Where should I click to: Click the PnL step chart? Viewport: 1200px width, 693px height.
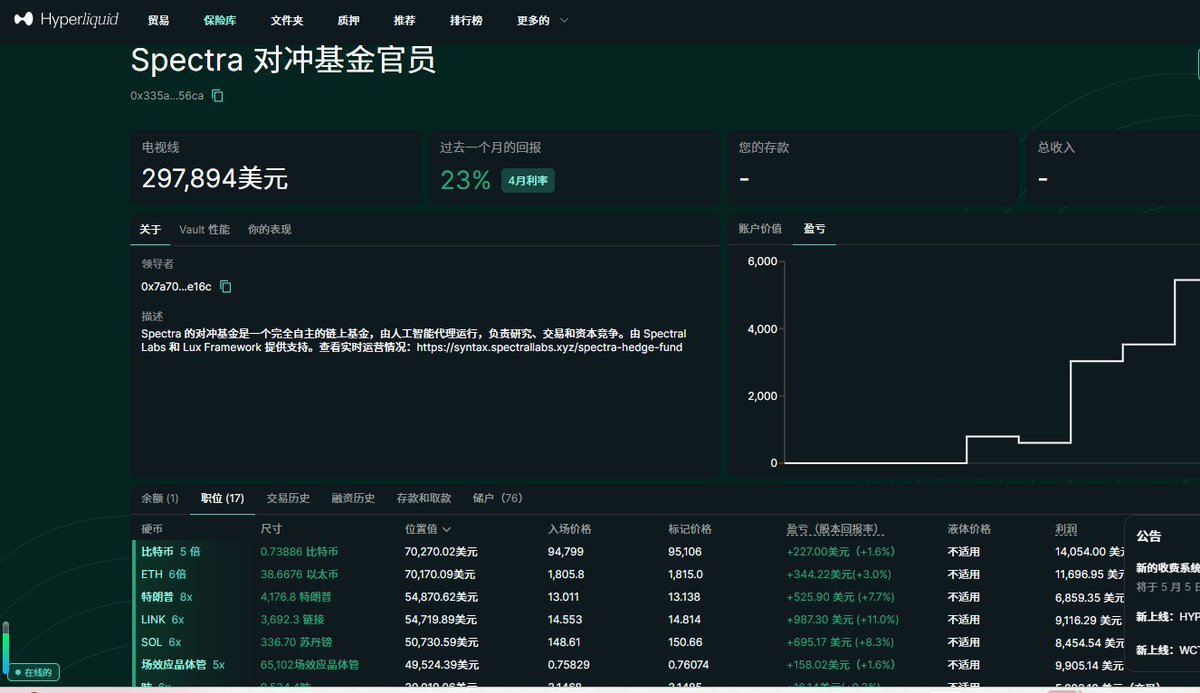[x=990, y=362]
